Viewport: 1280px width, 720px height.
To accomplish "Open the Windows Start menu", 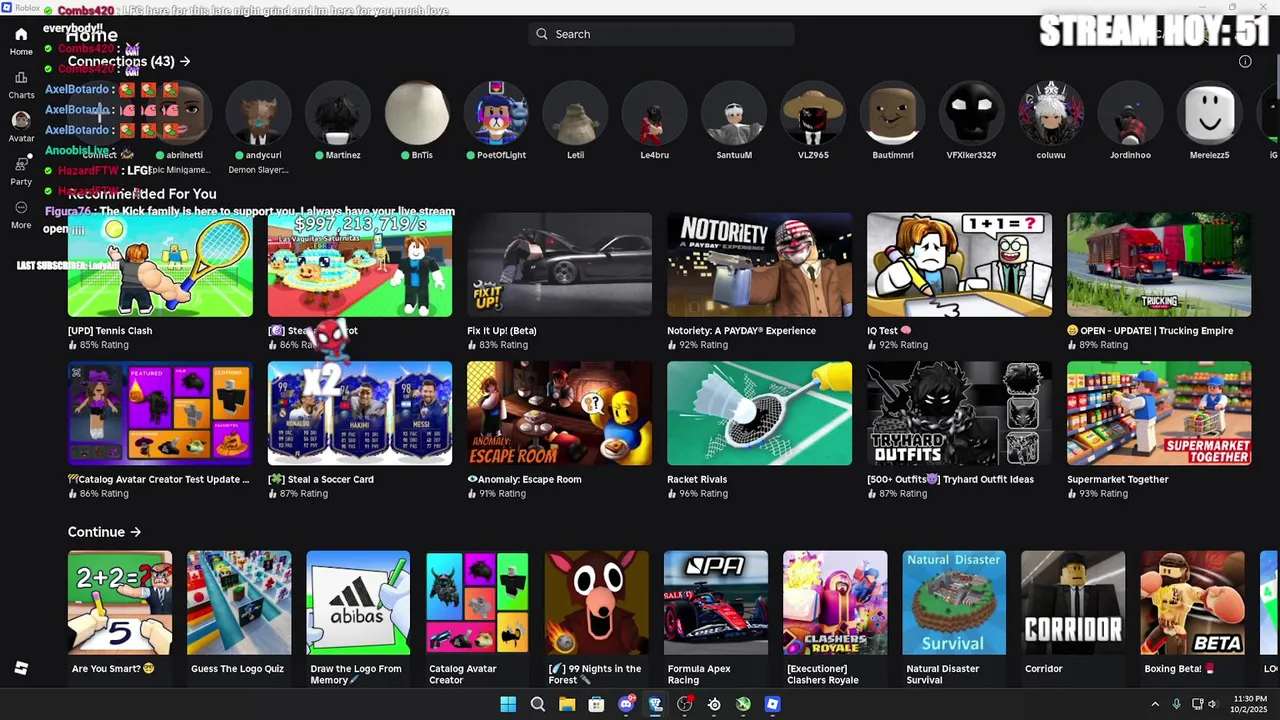I will [508, 704].
